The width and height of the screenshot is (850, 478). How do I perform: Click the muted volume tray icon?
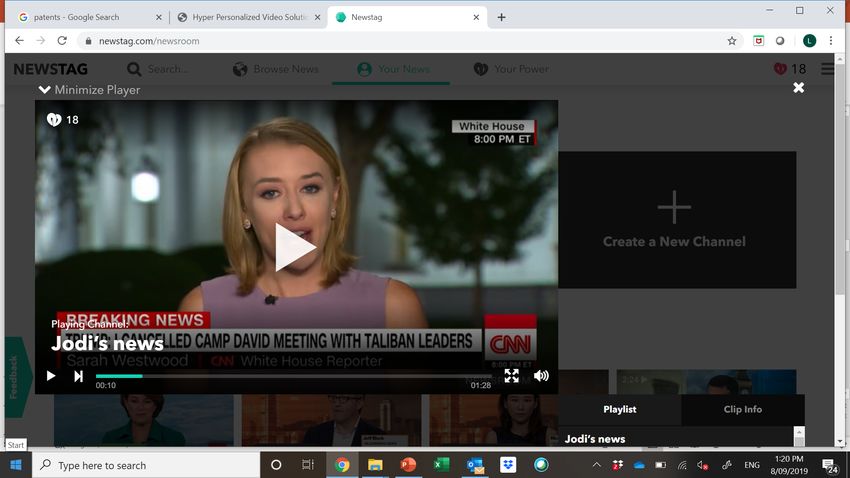click(x=703, y=465)
